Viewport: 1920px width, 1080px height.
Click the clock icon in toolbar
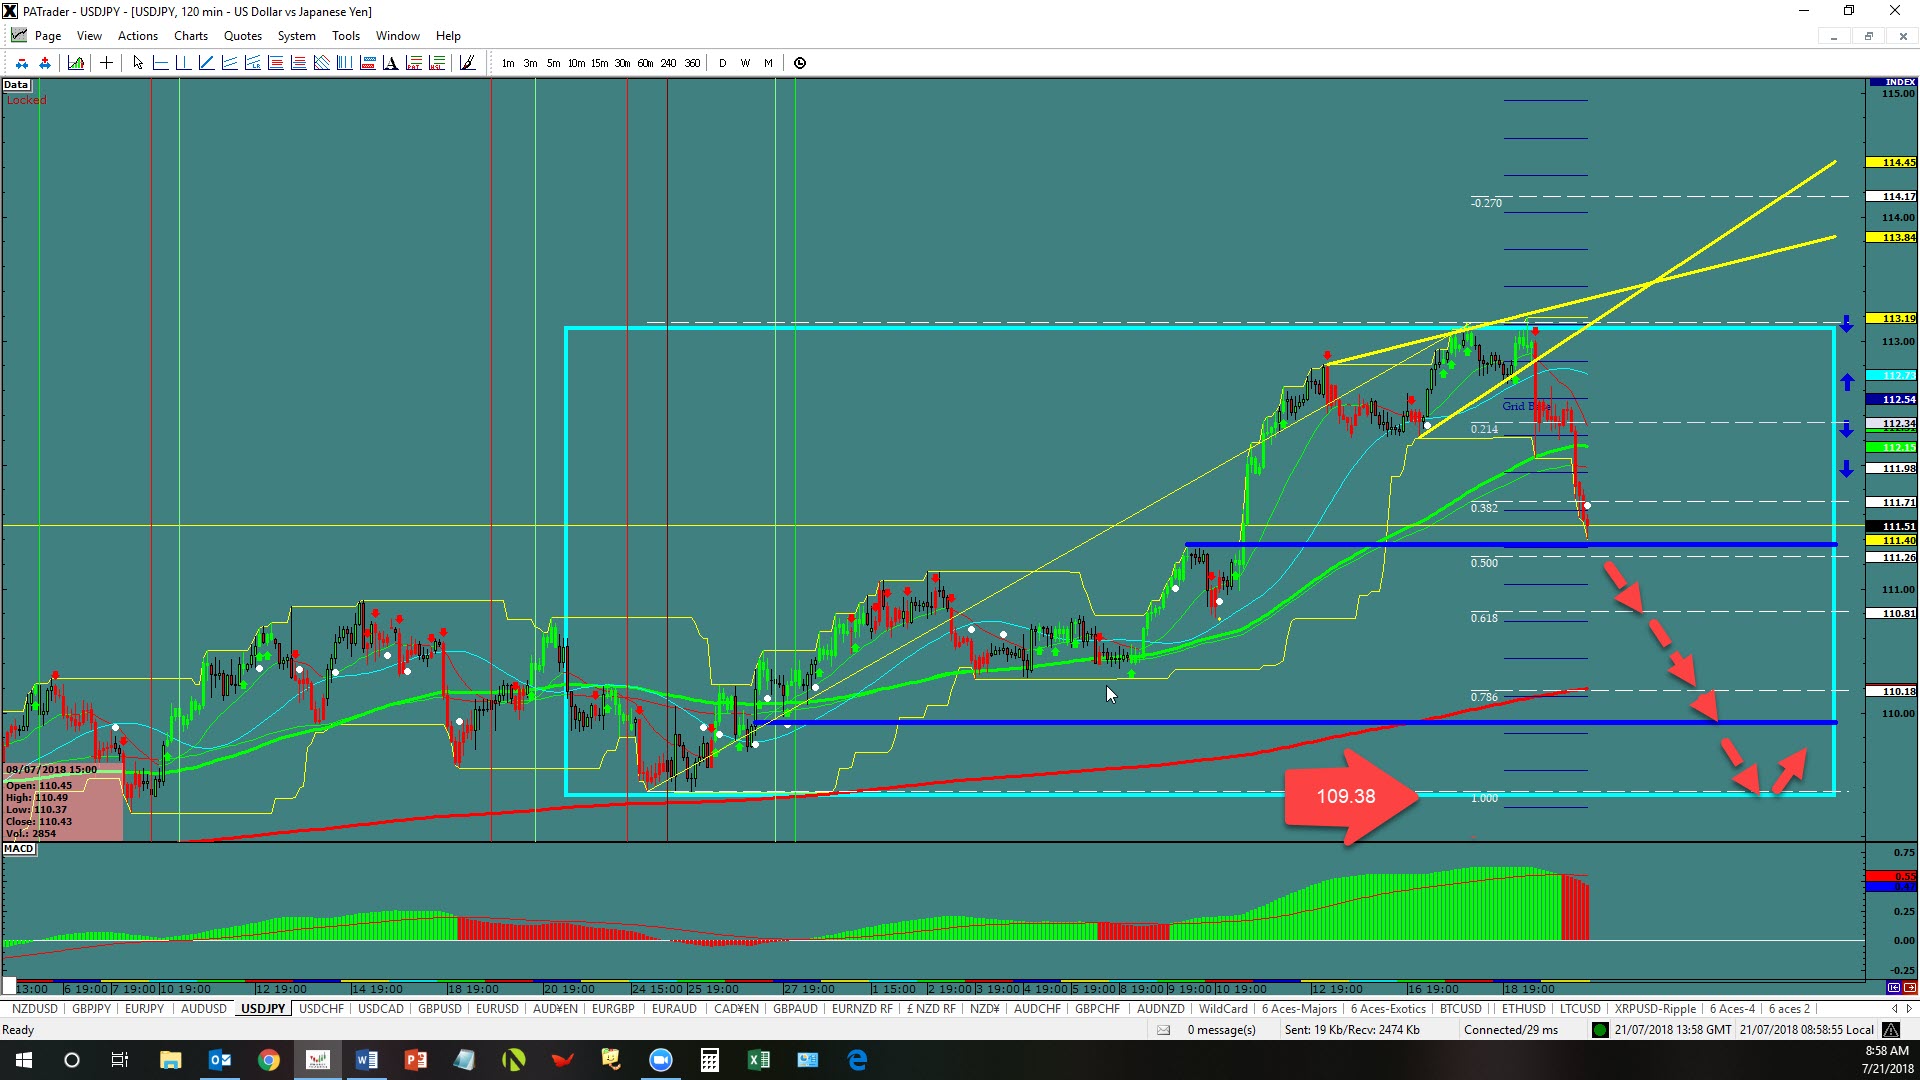click(800, 63)
